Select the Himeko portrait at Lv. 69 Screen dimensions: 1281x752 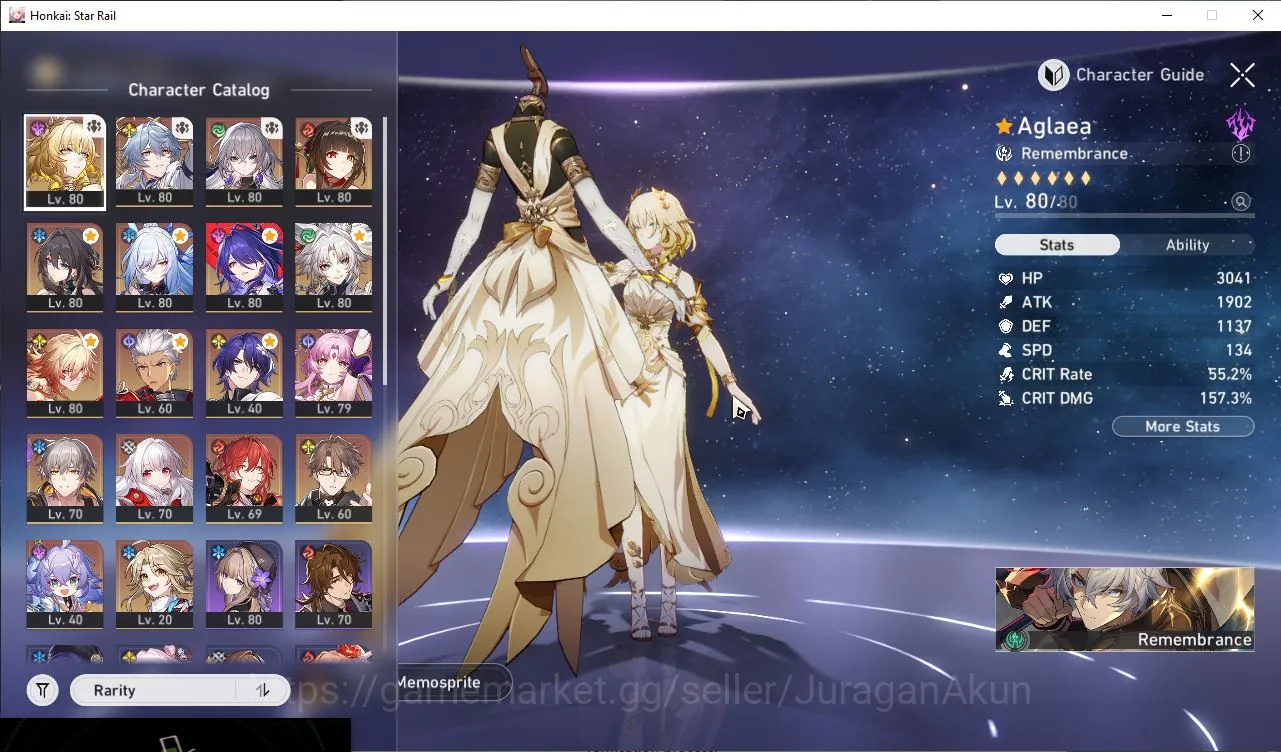[244, 478]
